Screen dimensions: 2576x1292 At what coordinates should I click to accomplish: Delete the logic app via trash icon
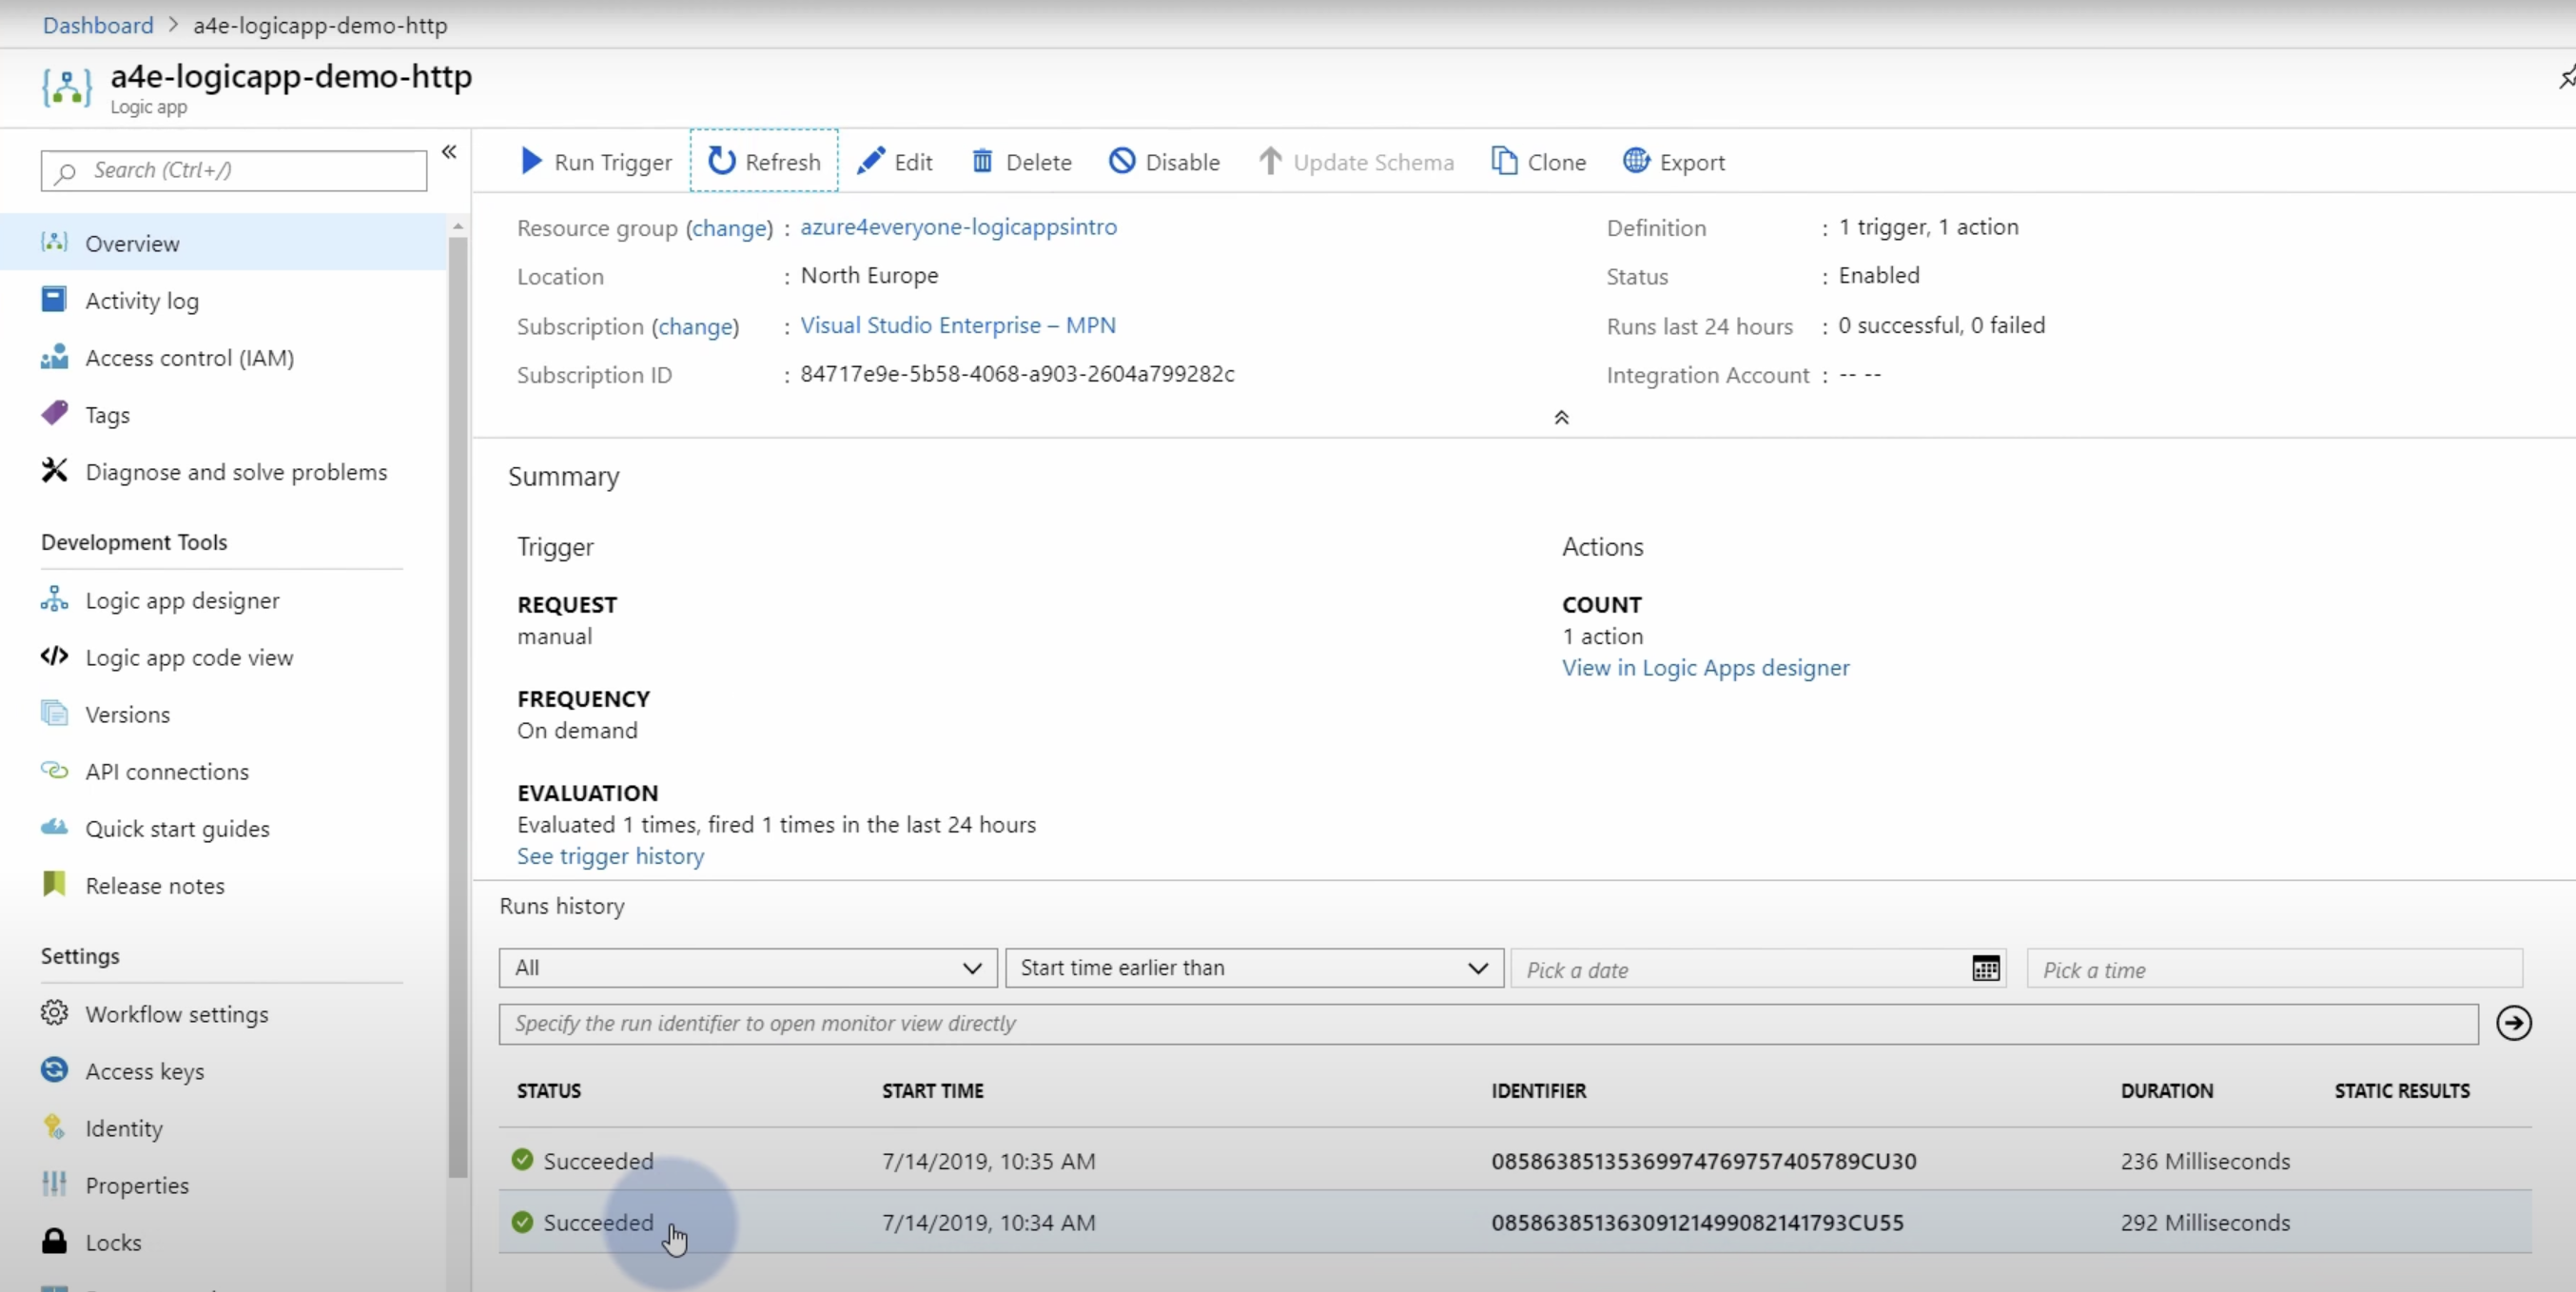[x=1021, y=161]
